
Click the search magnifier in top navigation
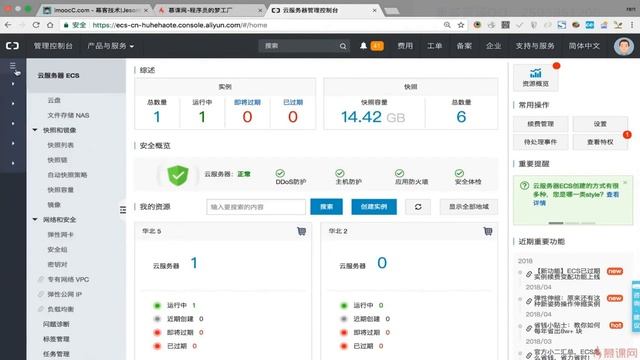pos(343,46)
